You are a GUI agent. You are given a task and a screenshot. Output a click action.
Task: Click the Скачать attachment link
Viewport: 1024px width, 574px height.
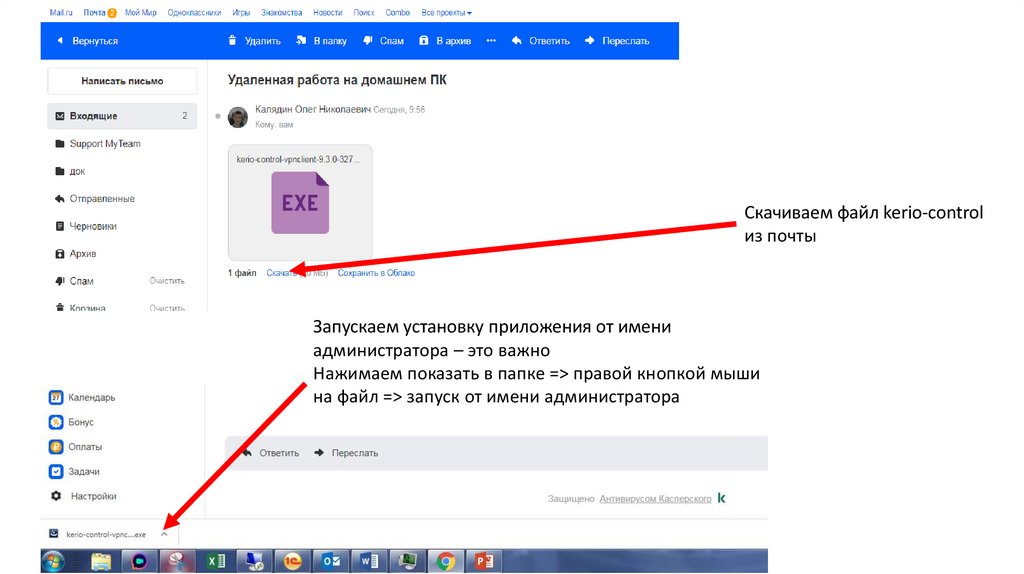(x=281, y=273)
